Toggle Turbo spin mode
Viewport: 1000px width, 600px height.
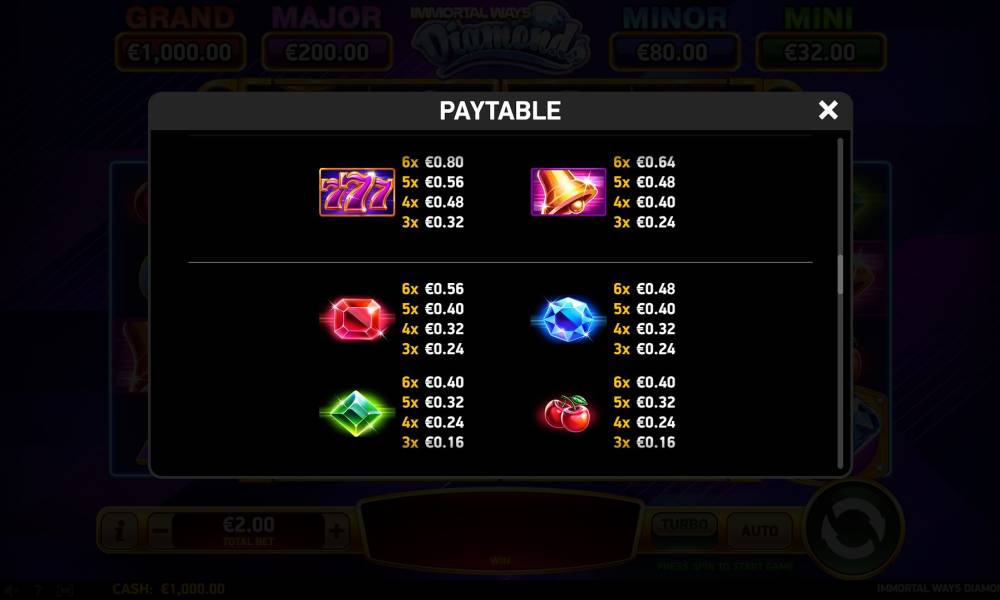[x=684, y=525]
